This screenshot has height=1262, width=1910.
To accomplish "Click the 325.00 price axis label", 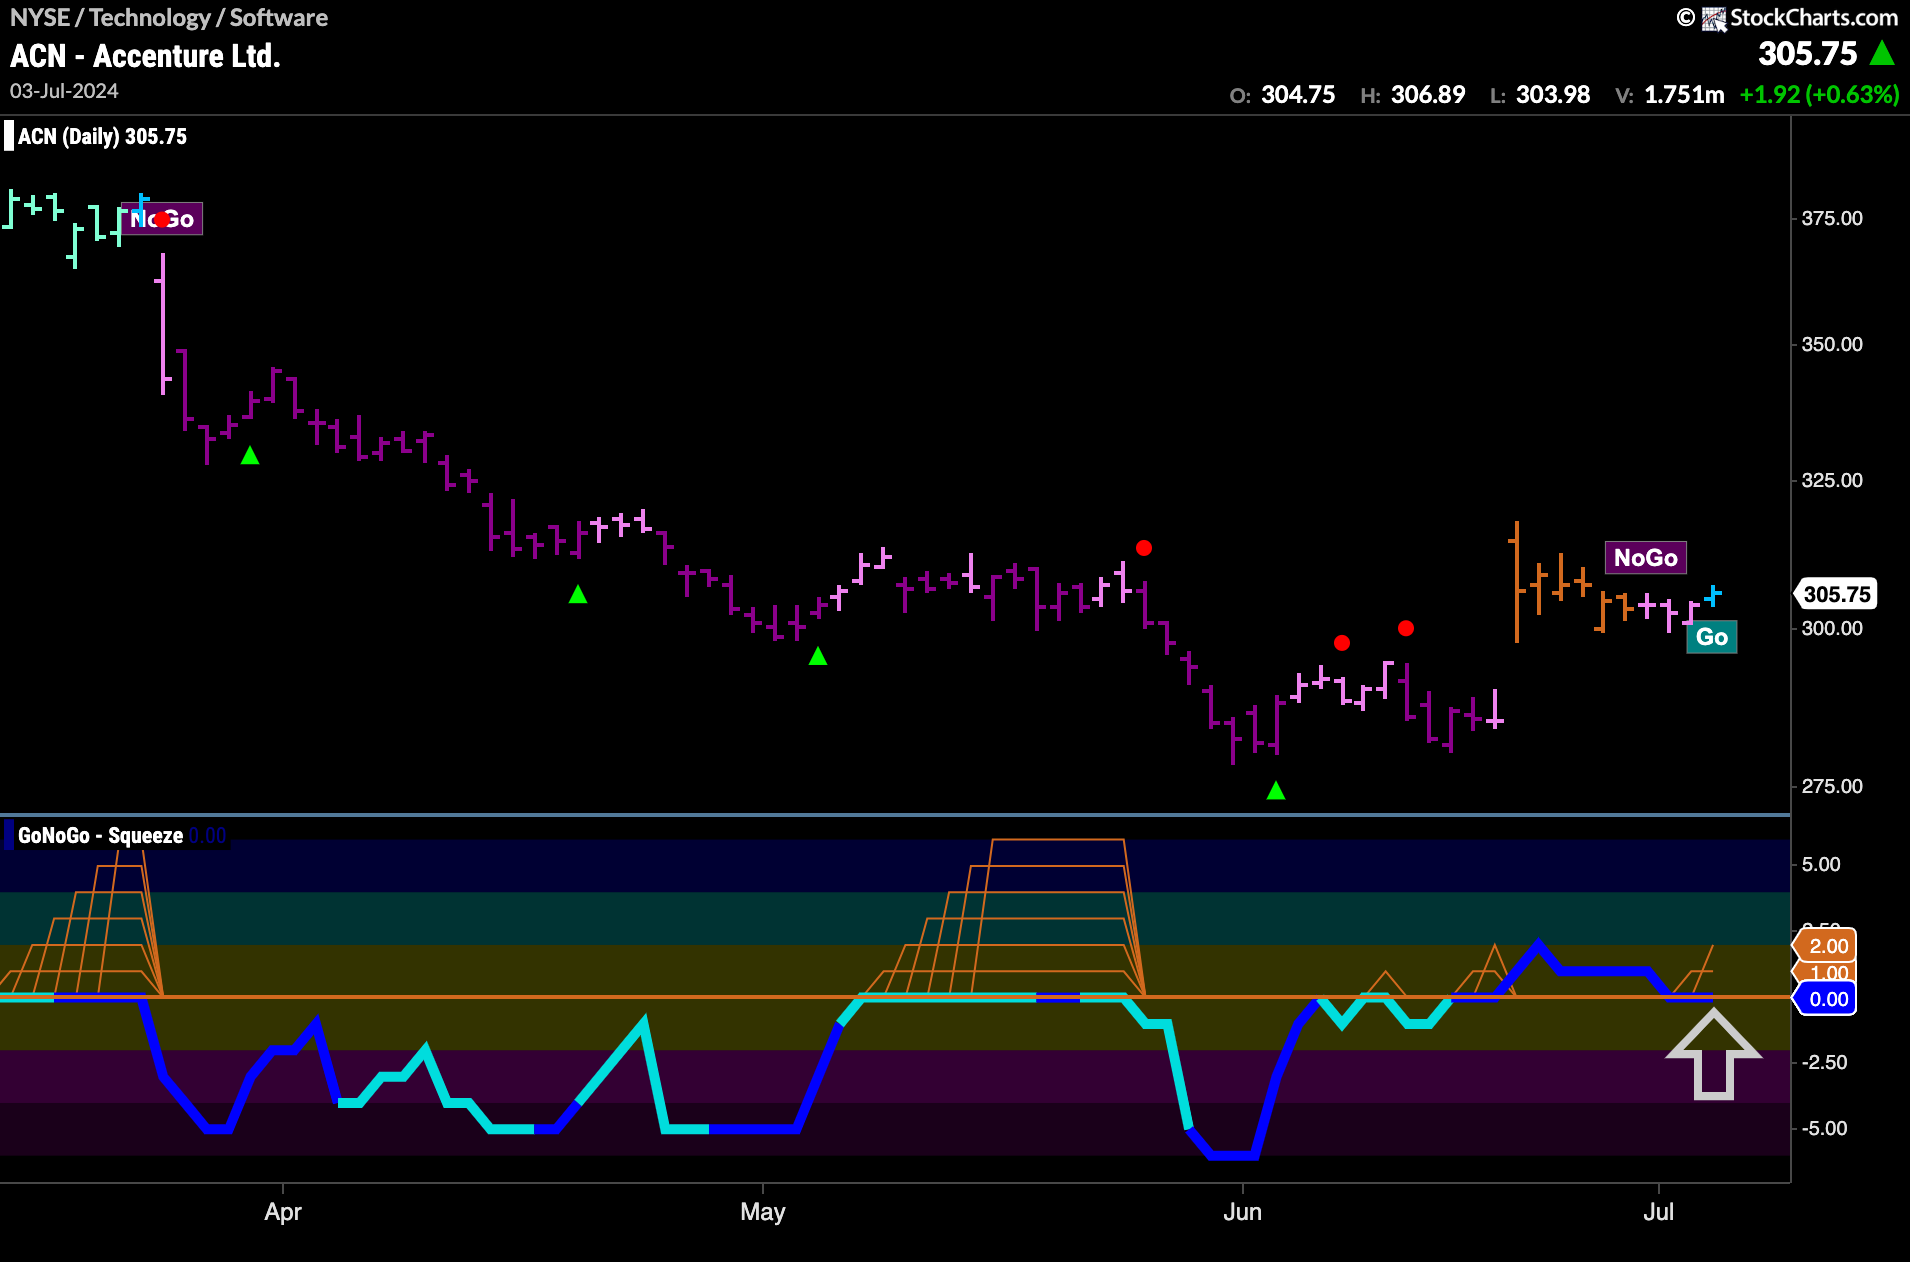I will pos(1832,481).
